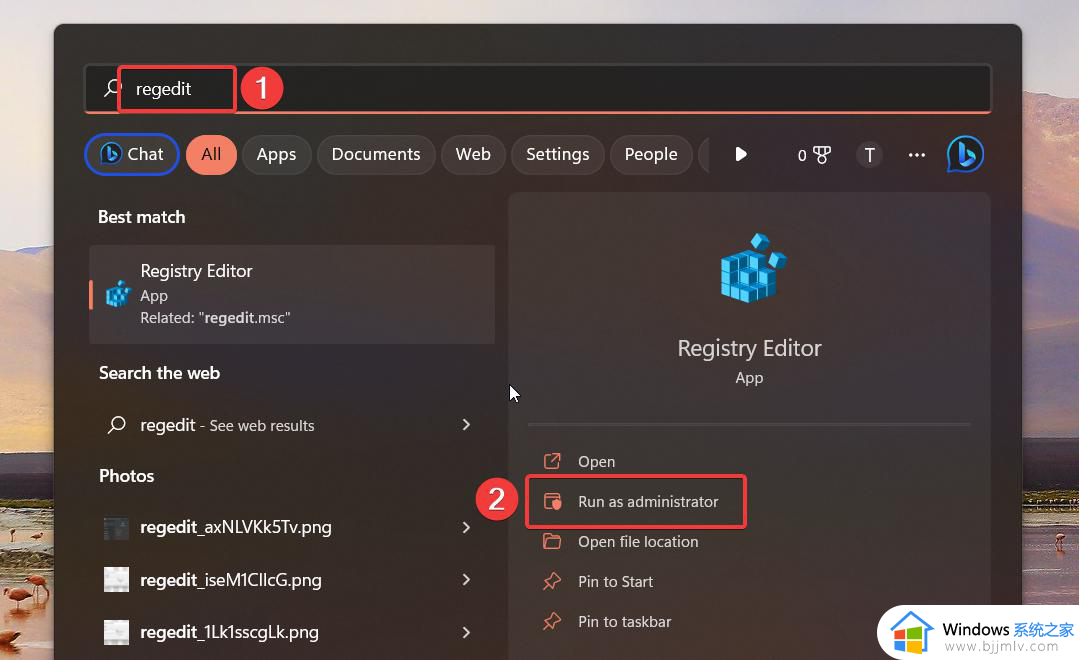Switch to the Settings filter tab
1079x660 pixels.
[557, 154]
